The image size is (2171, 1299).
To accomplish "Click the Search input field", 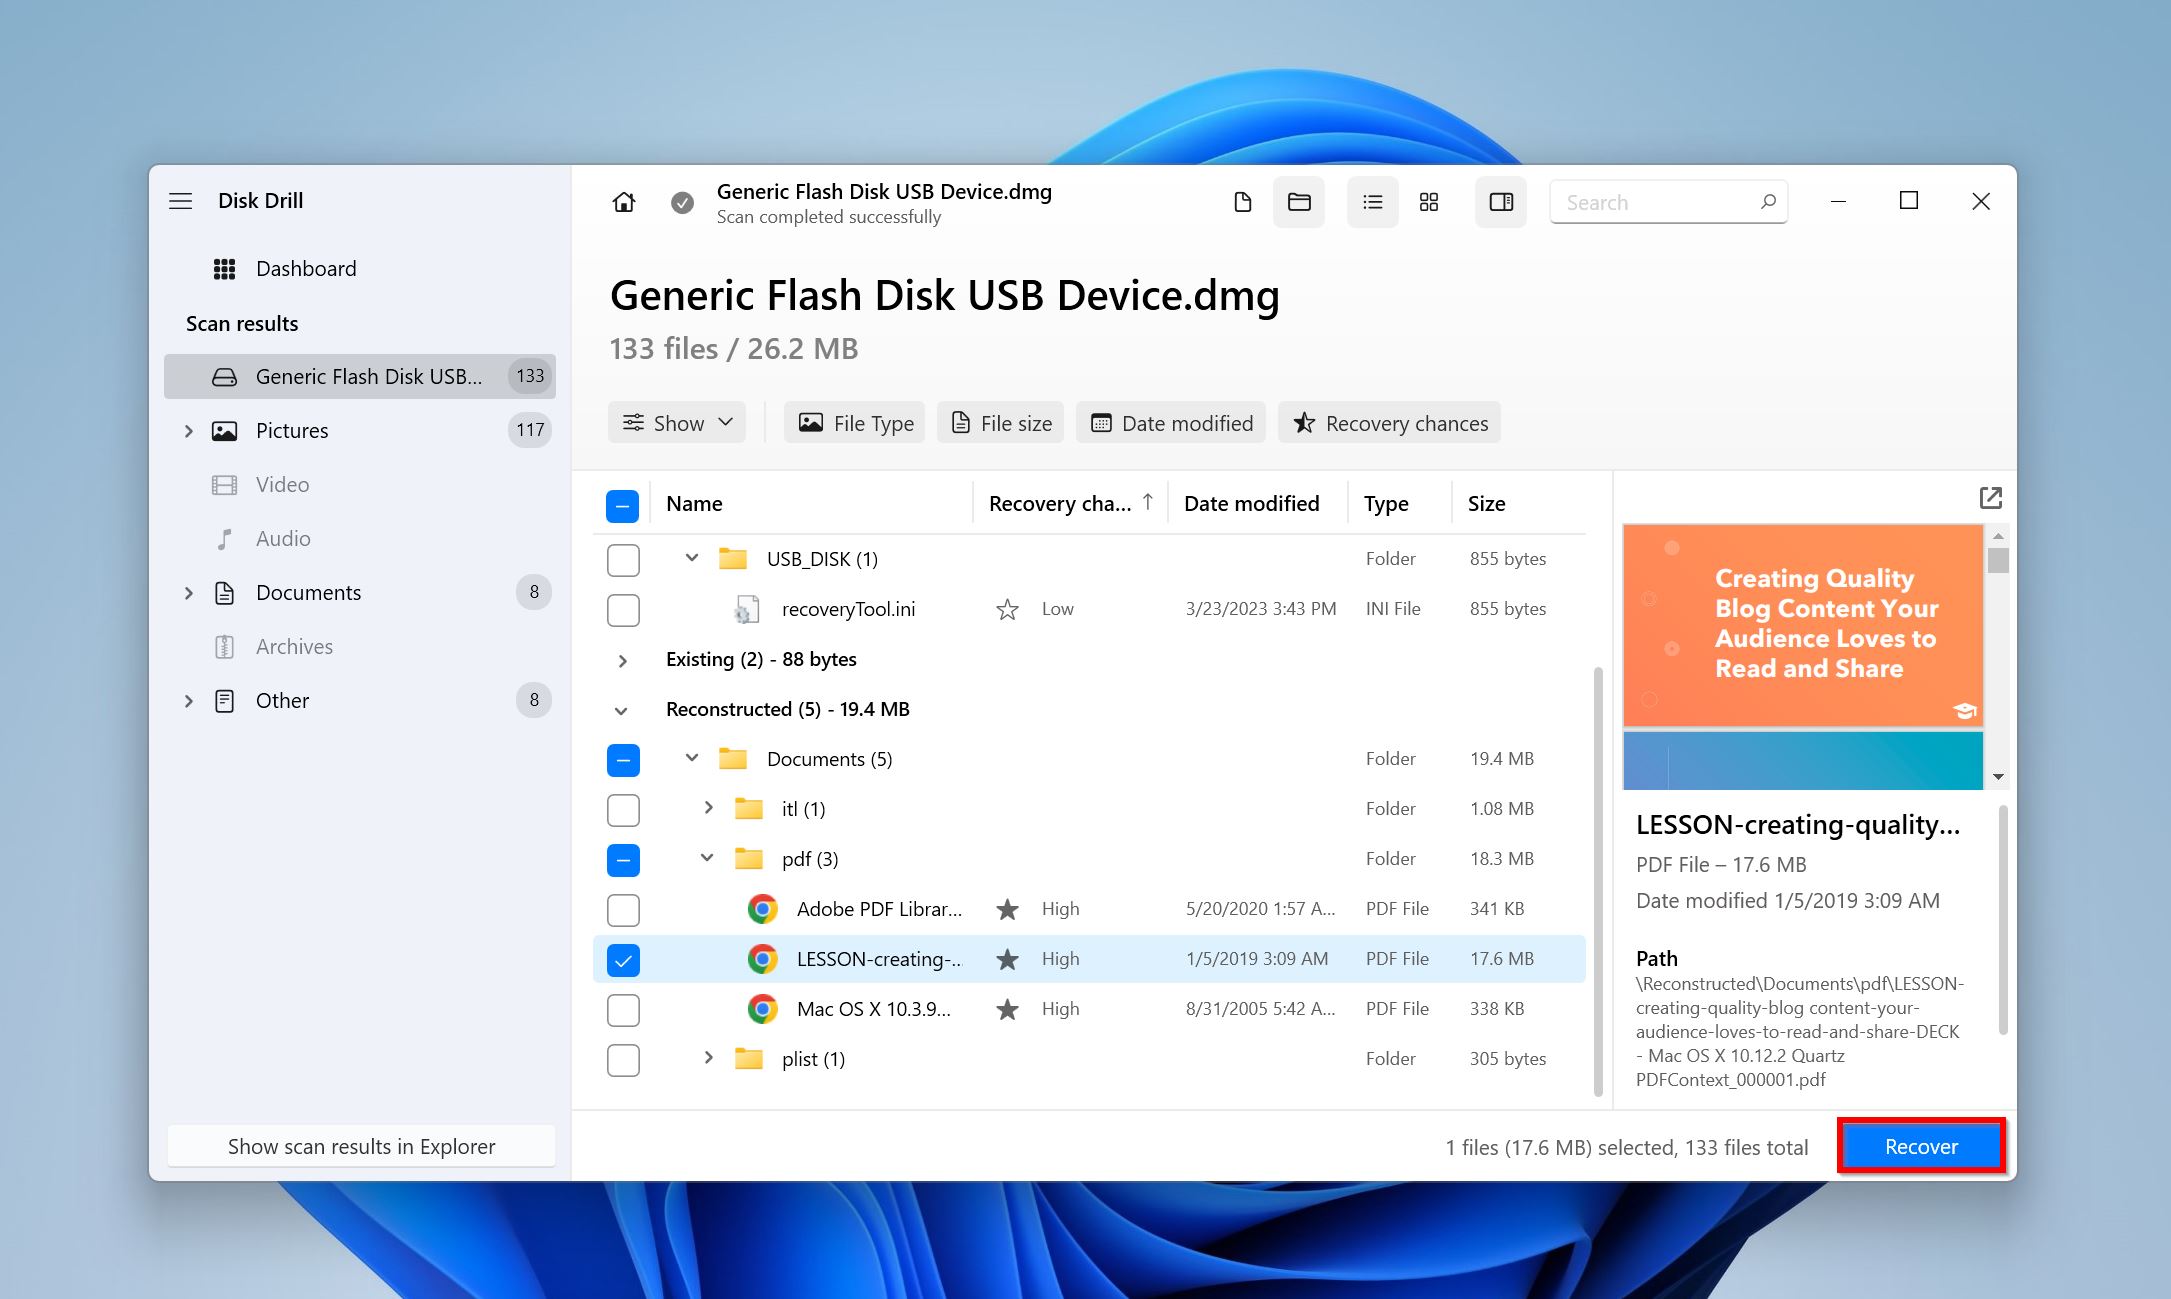I will pos(1668,201).
